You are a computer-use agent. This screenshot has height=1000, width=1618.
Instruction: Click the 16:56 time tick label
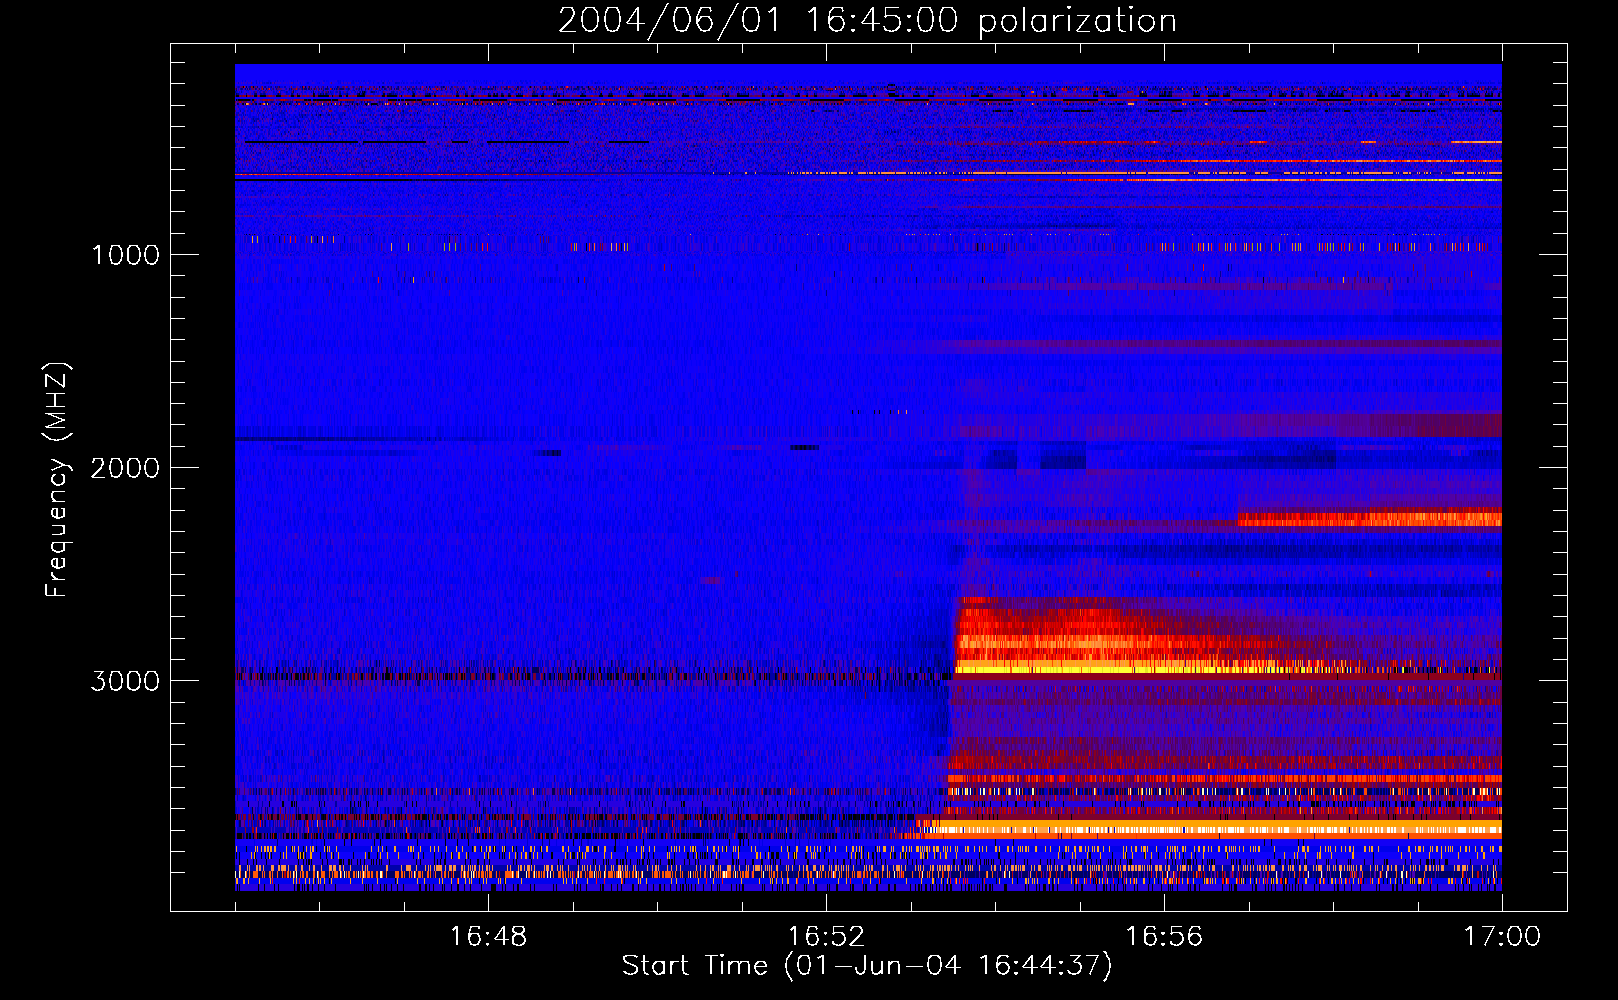(1164, 937)
